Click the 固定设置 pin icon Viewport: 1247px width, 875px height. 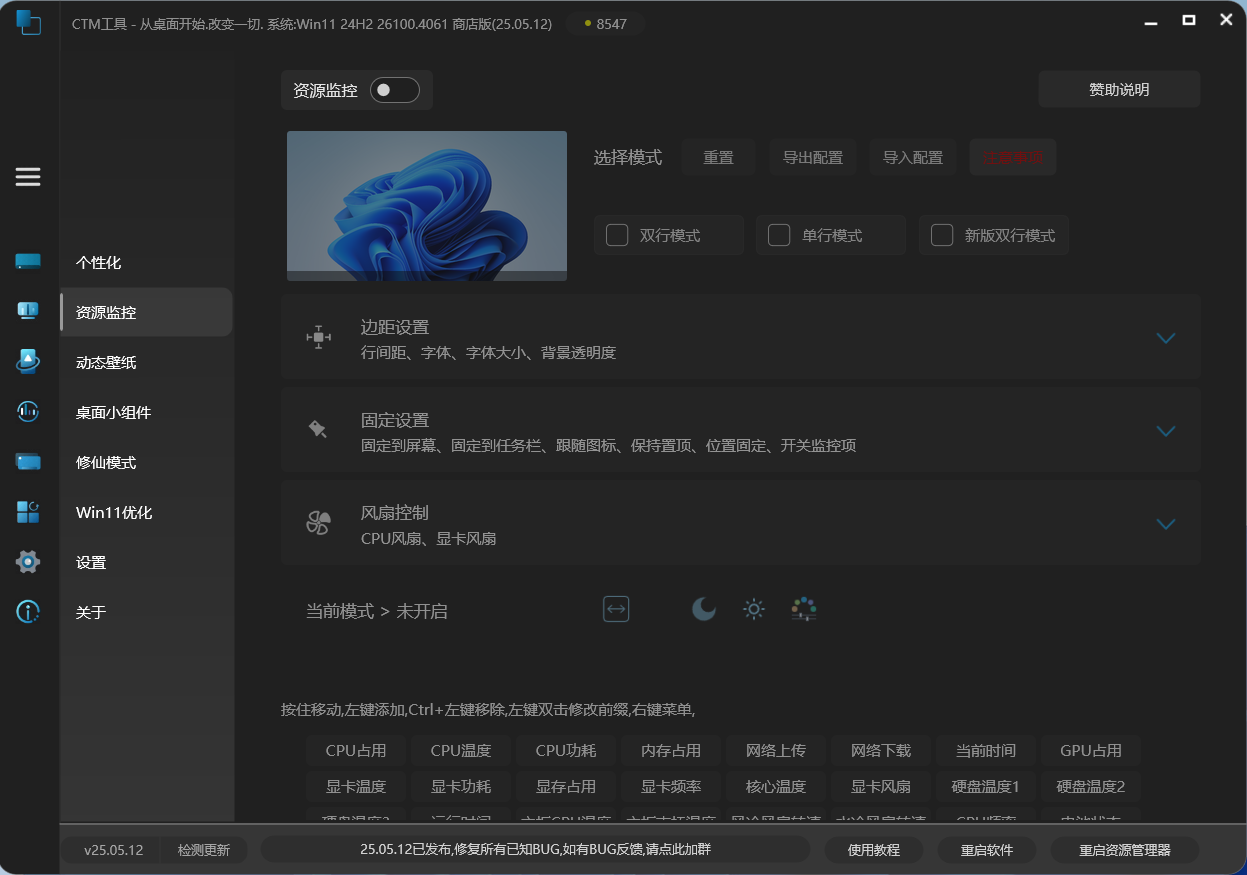point(318,430)
